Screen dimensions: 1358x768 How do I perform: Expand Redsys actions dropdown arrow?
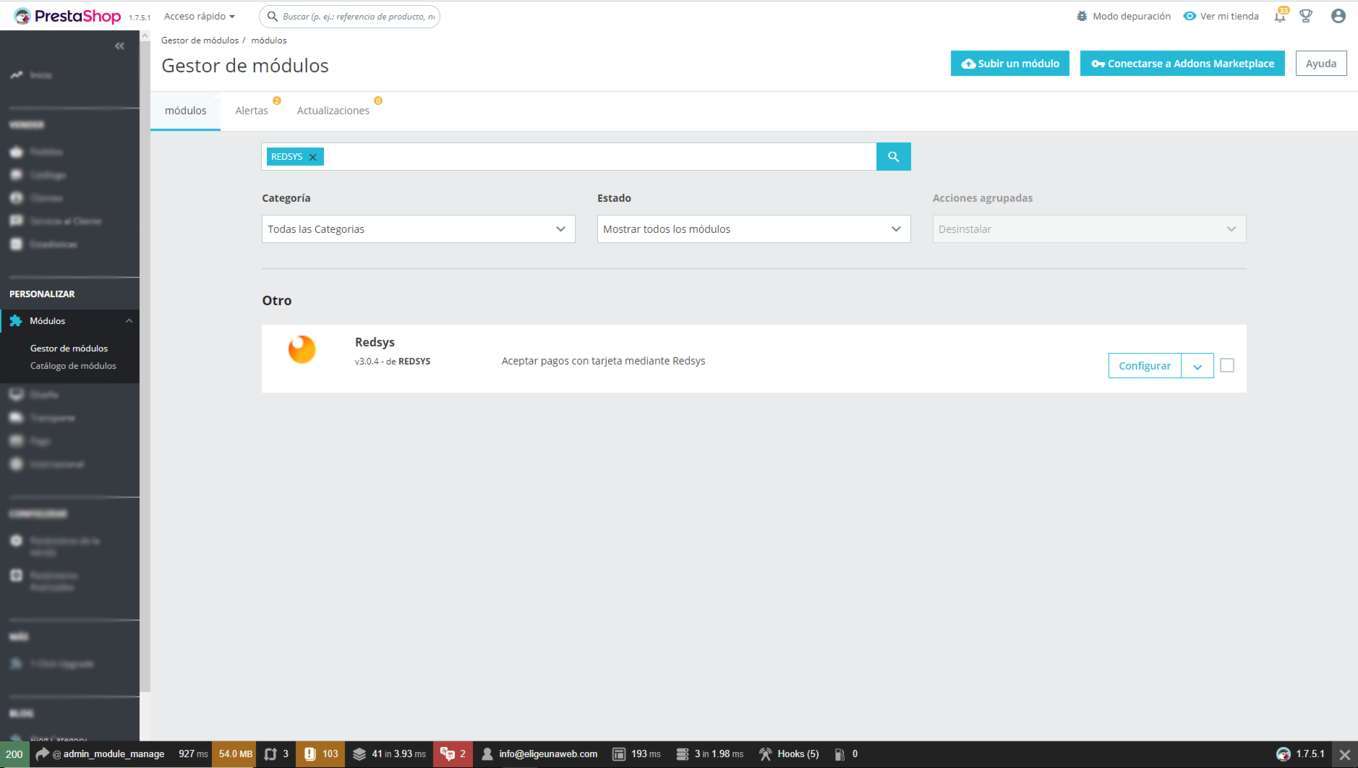coord(1197,367)
